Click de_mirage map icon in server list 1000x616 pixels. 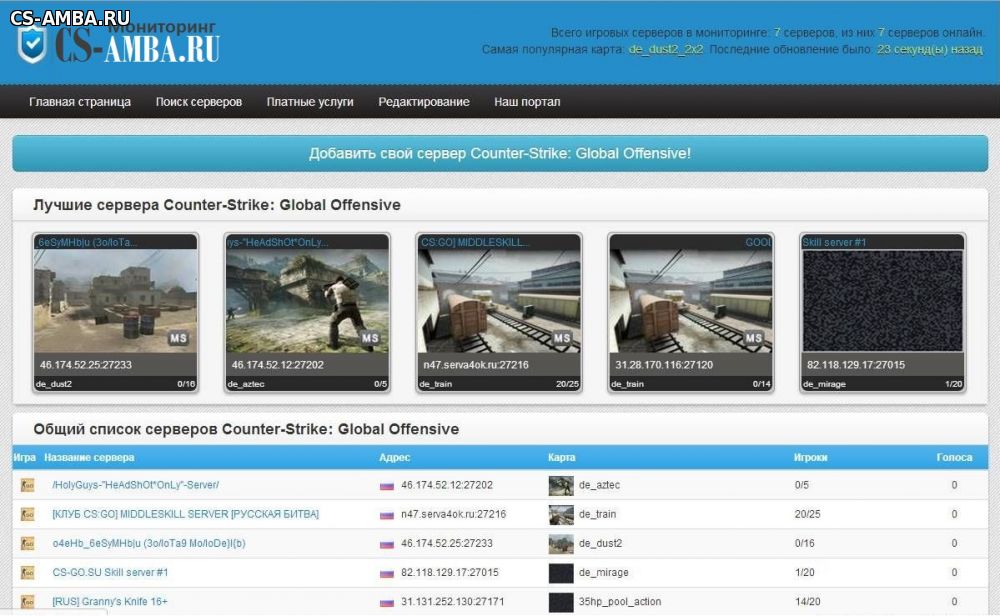point(561,573)
